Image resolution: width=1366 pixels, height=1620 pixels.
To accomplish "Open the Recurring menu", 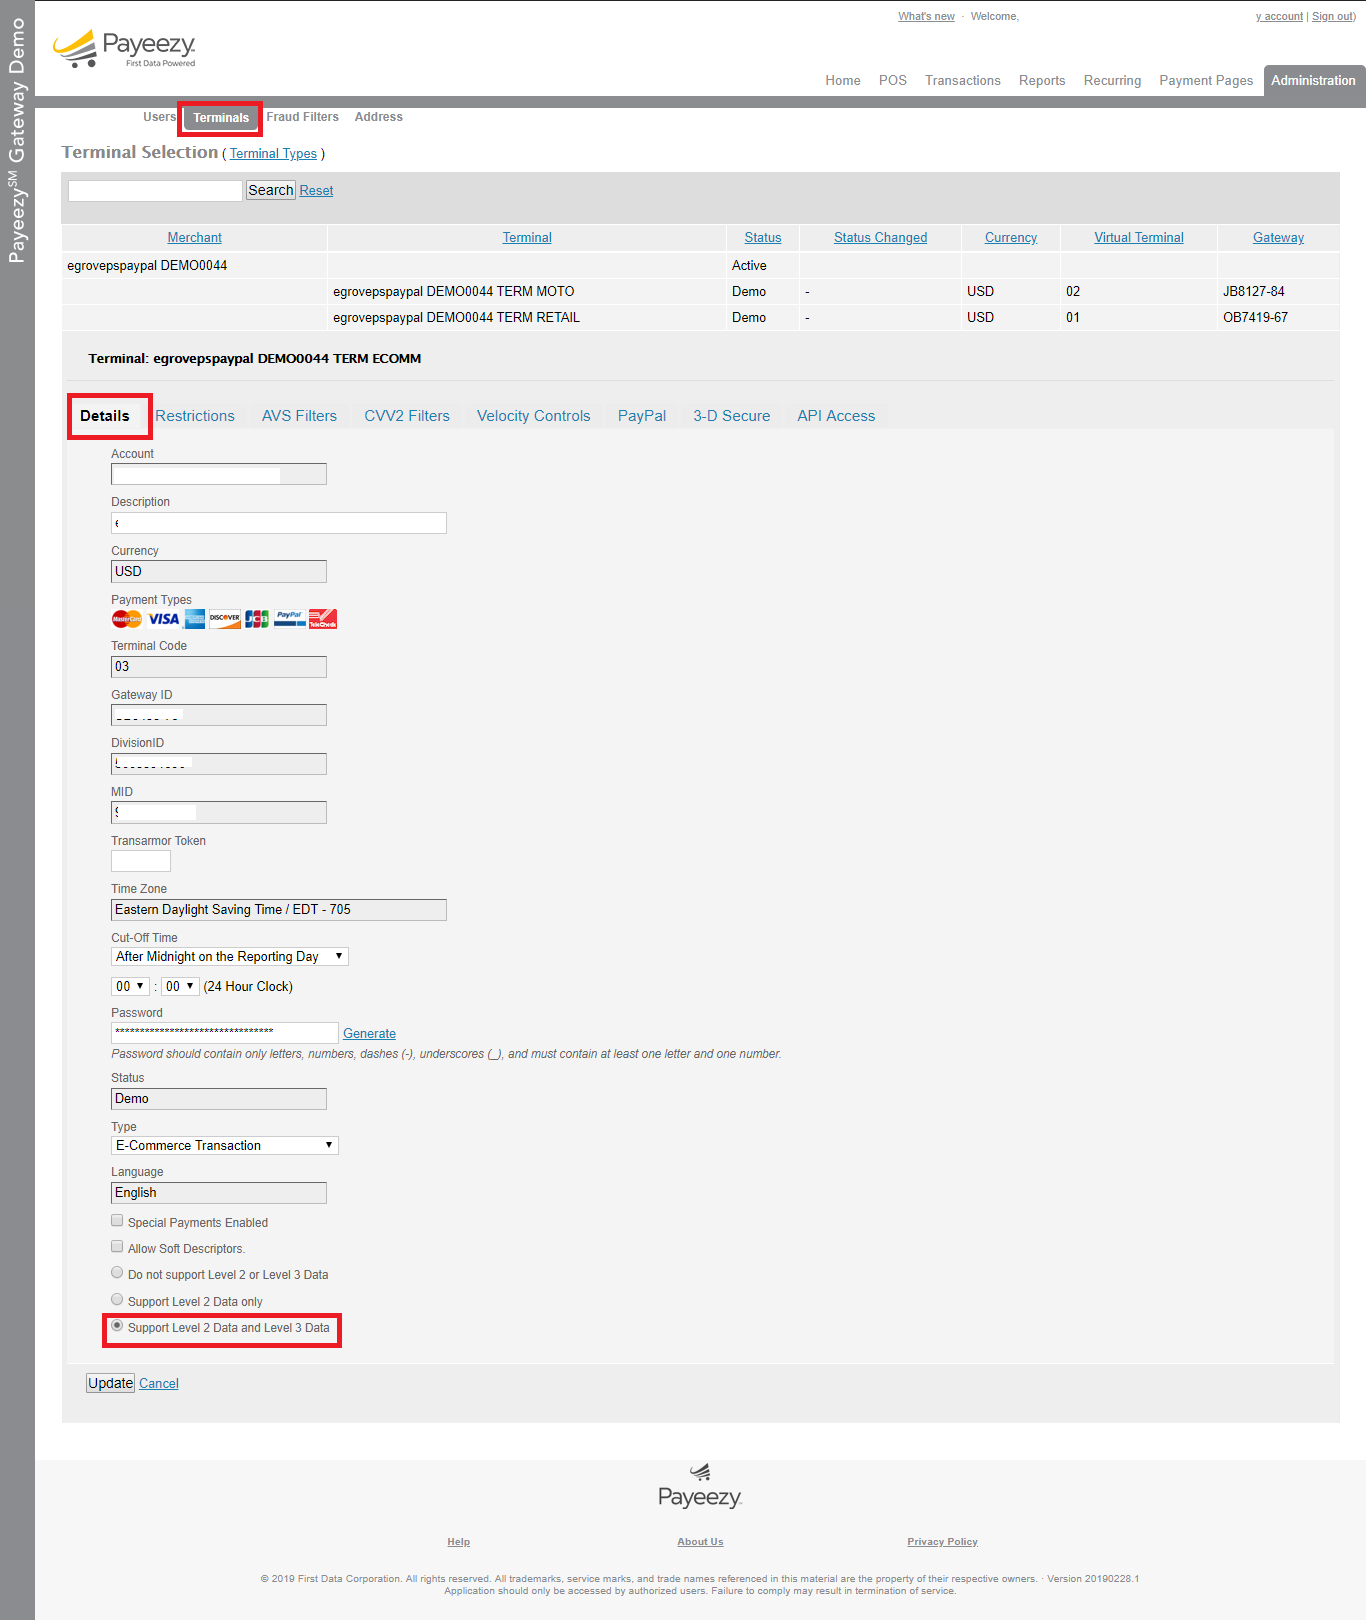I will pyautogui.click(x=1112, y=81).
